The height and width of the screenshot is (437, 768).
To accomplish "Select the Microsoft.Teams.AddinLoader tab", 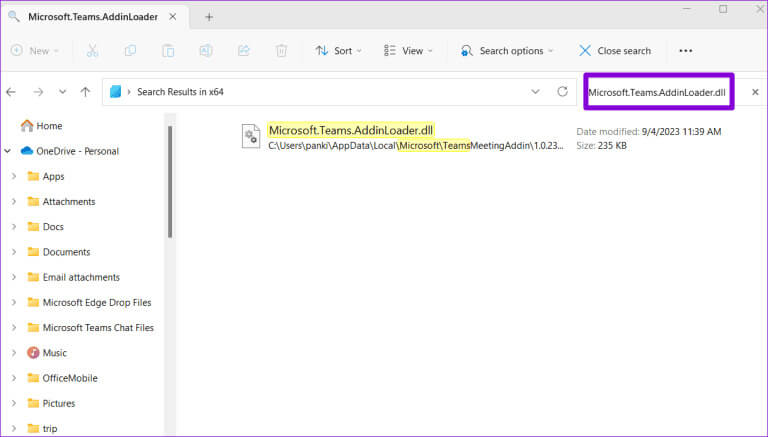I will (93, 17).
